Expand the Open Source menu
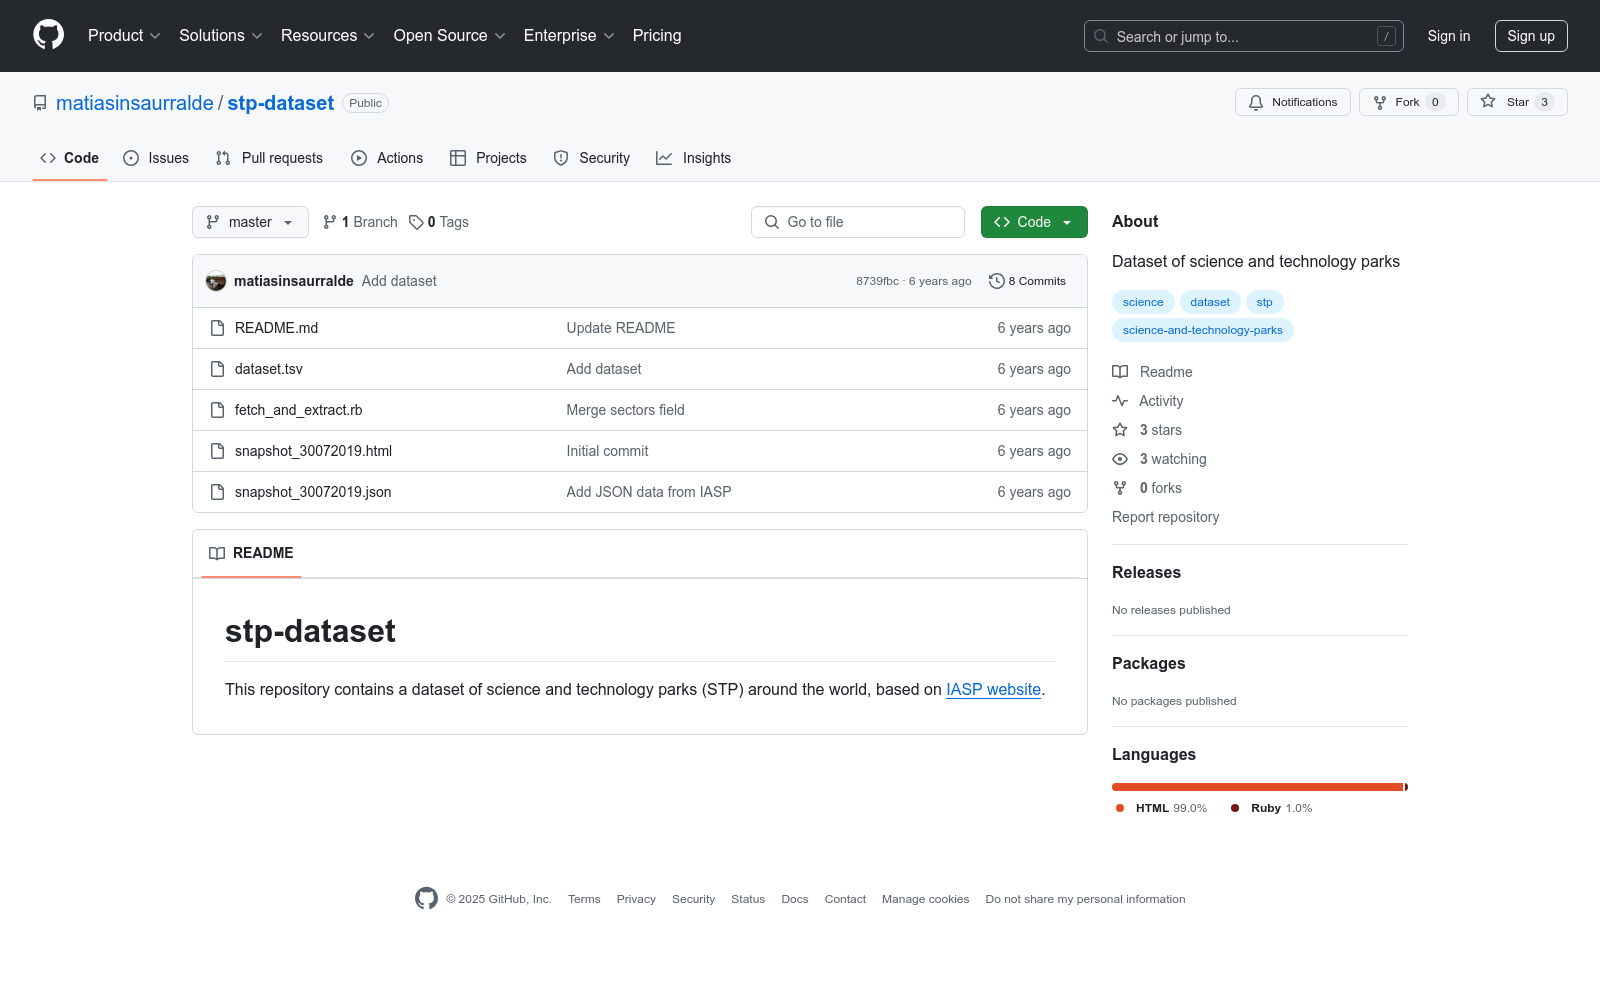Image resolution: width=1600 pixels, height=1000 pixels. pyautogui.click(x=450, y=35)
